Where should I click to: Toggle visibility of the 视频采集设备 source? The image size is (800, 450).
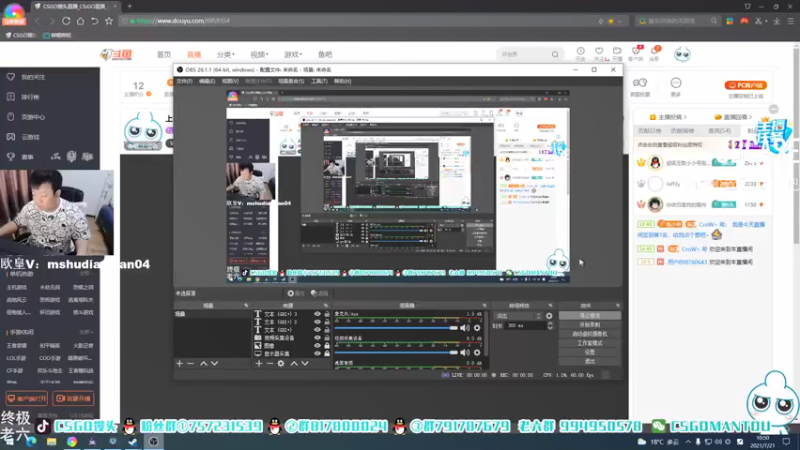coord(317,338)
